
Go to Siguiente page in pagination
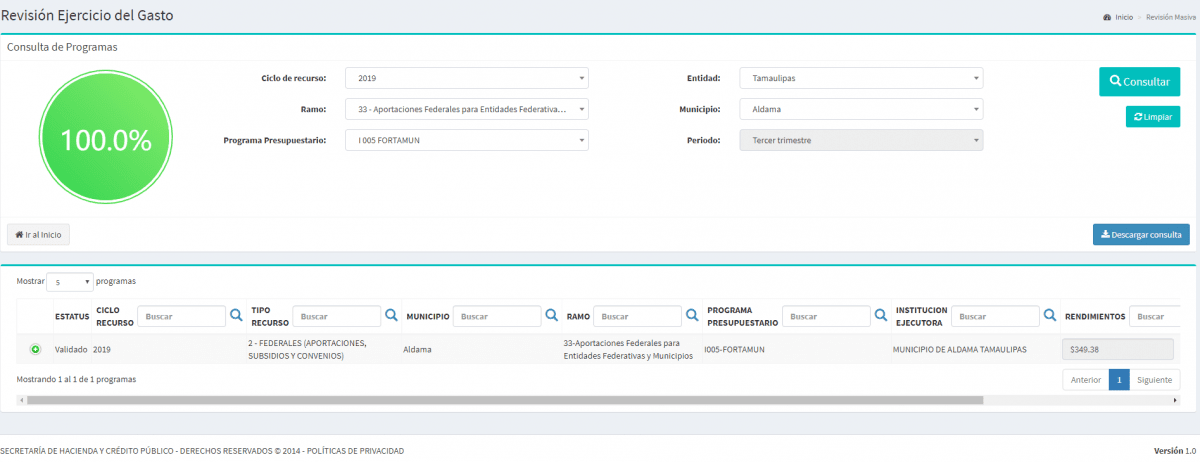1155,380
